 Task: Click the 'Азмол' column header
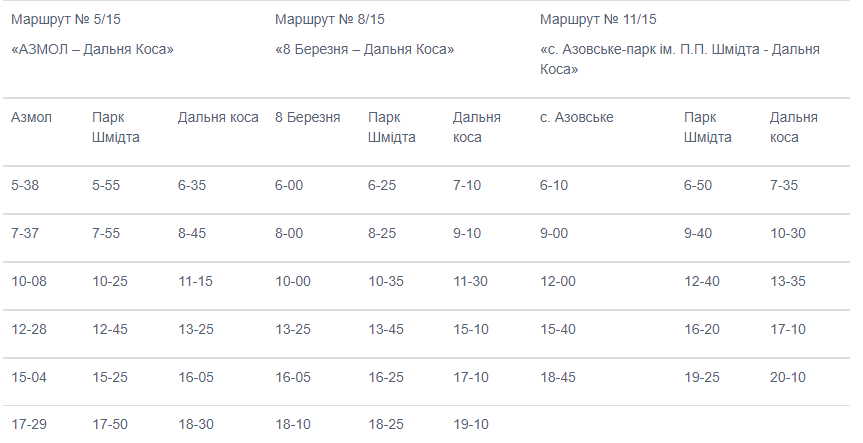coord(31,117)
